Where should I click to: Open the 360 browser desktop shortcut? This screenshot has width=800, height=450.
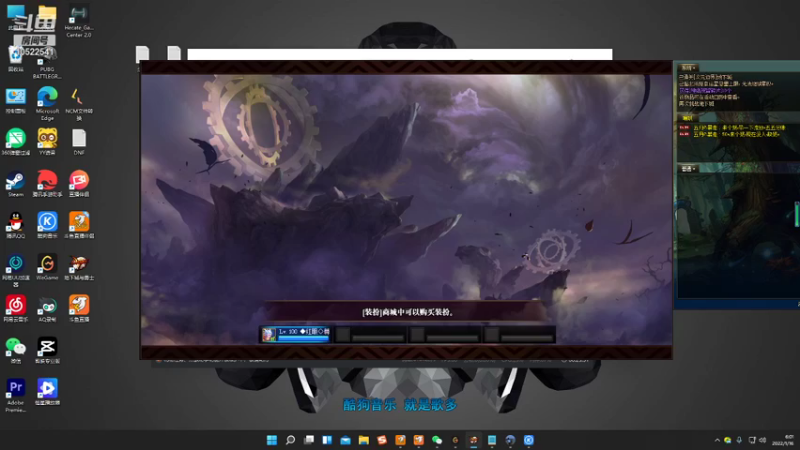click(16, 142)
